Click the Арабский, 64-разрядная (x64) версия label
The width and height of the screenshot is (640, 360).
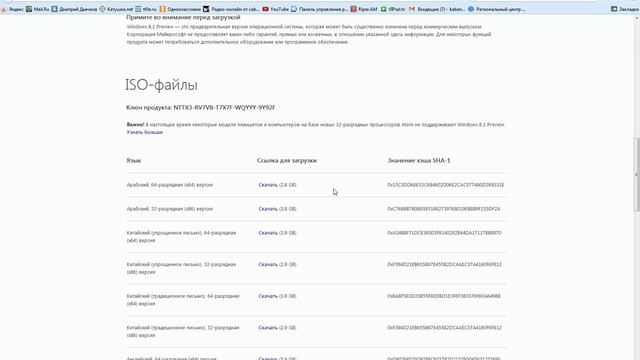click(169, 185)
